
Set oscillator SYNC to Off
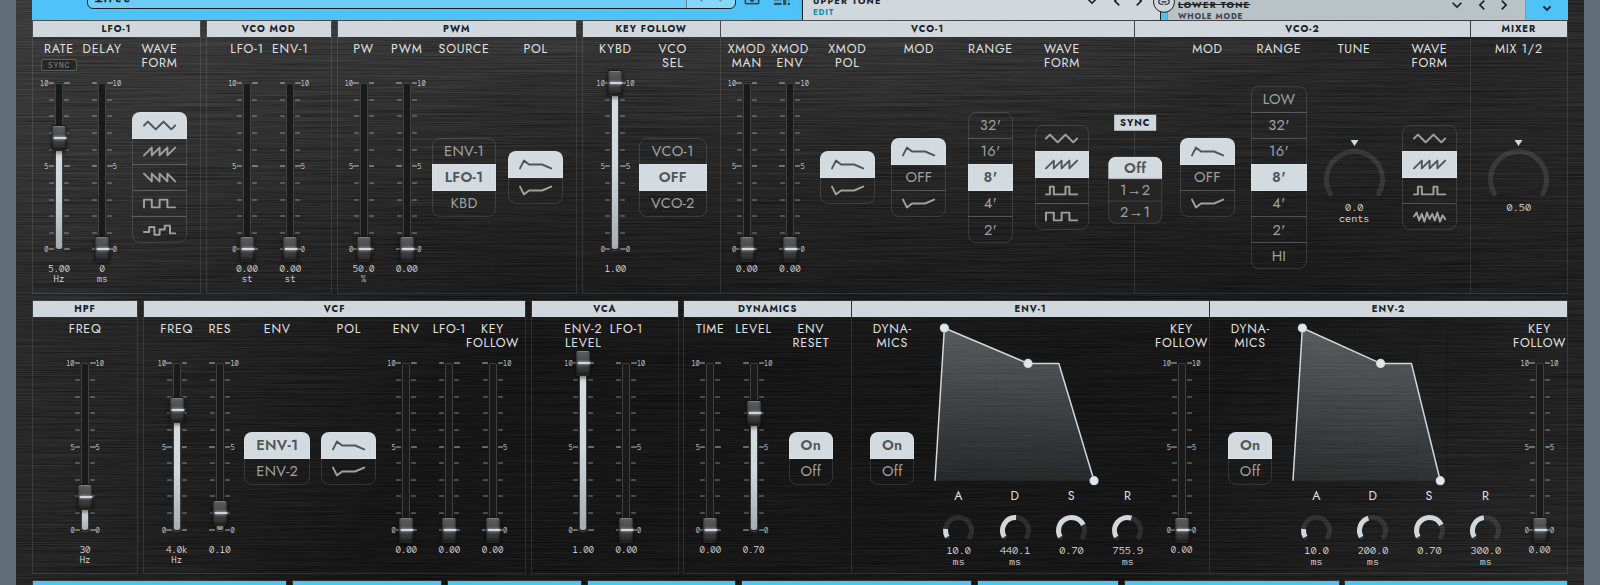tap(1135, 168)
